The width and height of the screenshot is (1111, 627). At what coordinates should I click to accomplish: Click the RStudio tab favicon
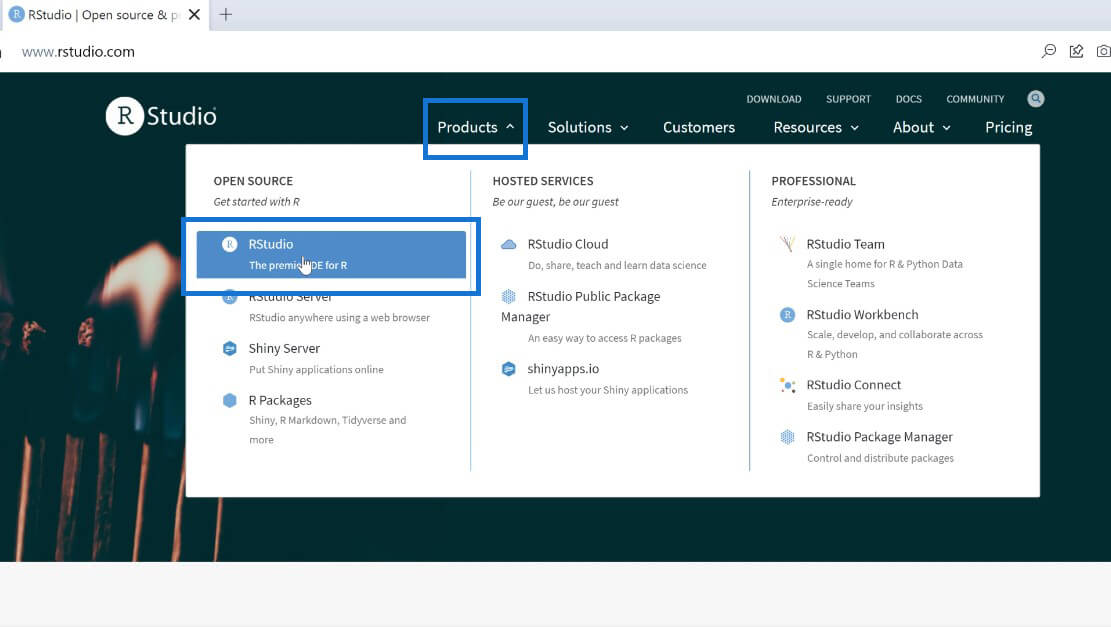(x=16, y=15)
